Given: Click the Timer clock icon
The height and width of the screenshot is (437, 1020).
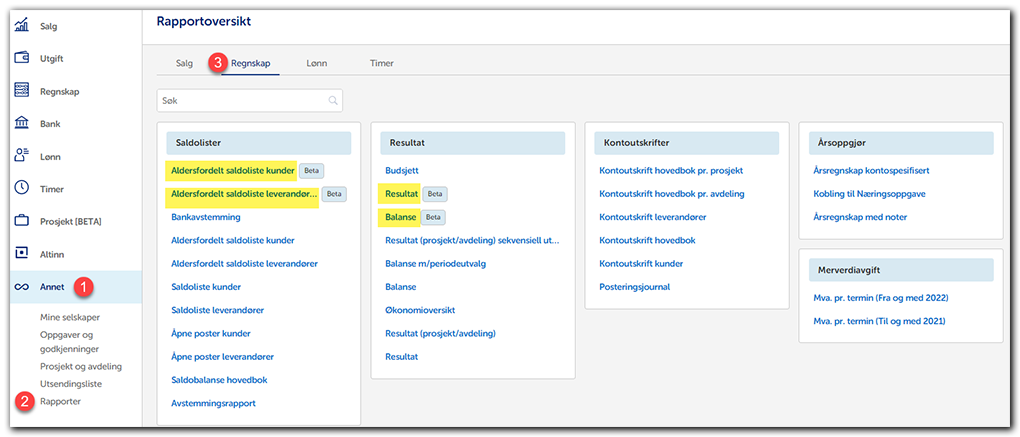Looking at the screenshot, I should coord(21,188).
